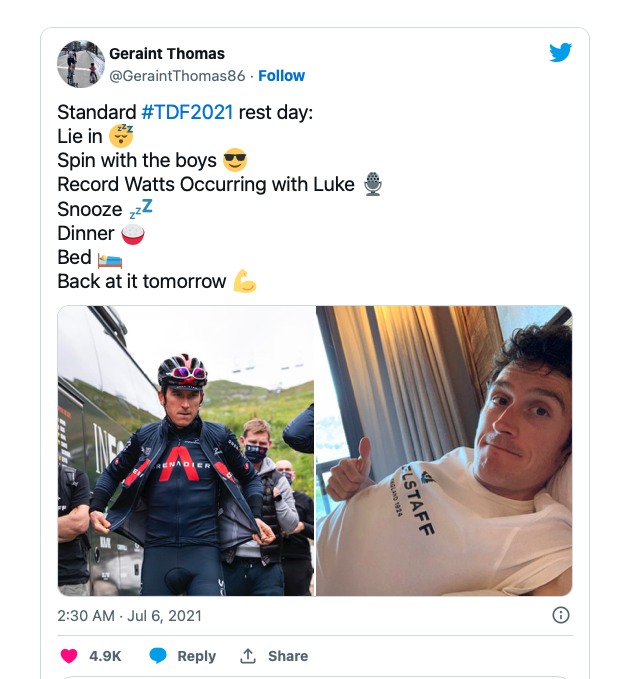
Task: Open Geraint Thomas's profile avatar
Action: pos(81,64)
